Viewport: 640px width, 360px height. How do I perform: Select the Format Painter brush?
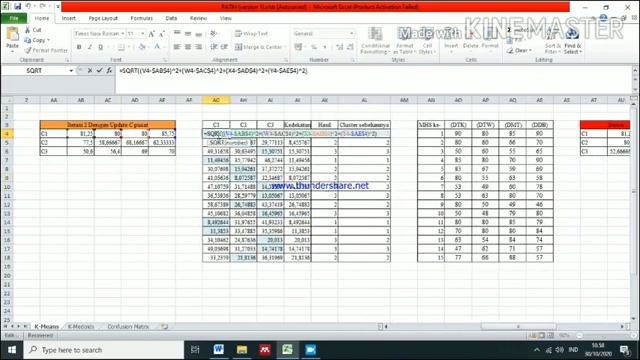click(28, 50)
